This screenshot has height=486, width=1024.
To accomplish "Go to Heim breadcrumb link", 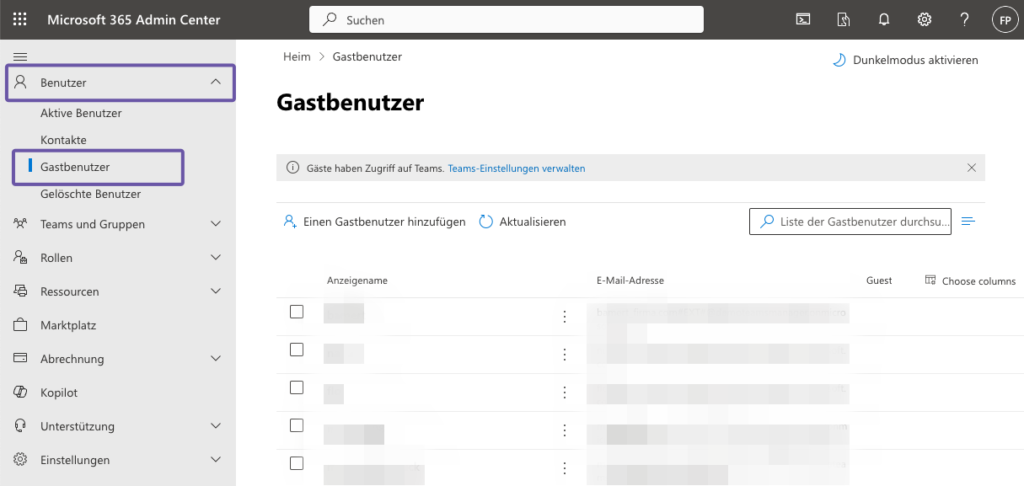I will pyautogui.click(x=296, y=57).
